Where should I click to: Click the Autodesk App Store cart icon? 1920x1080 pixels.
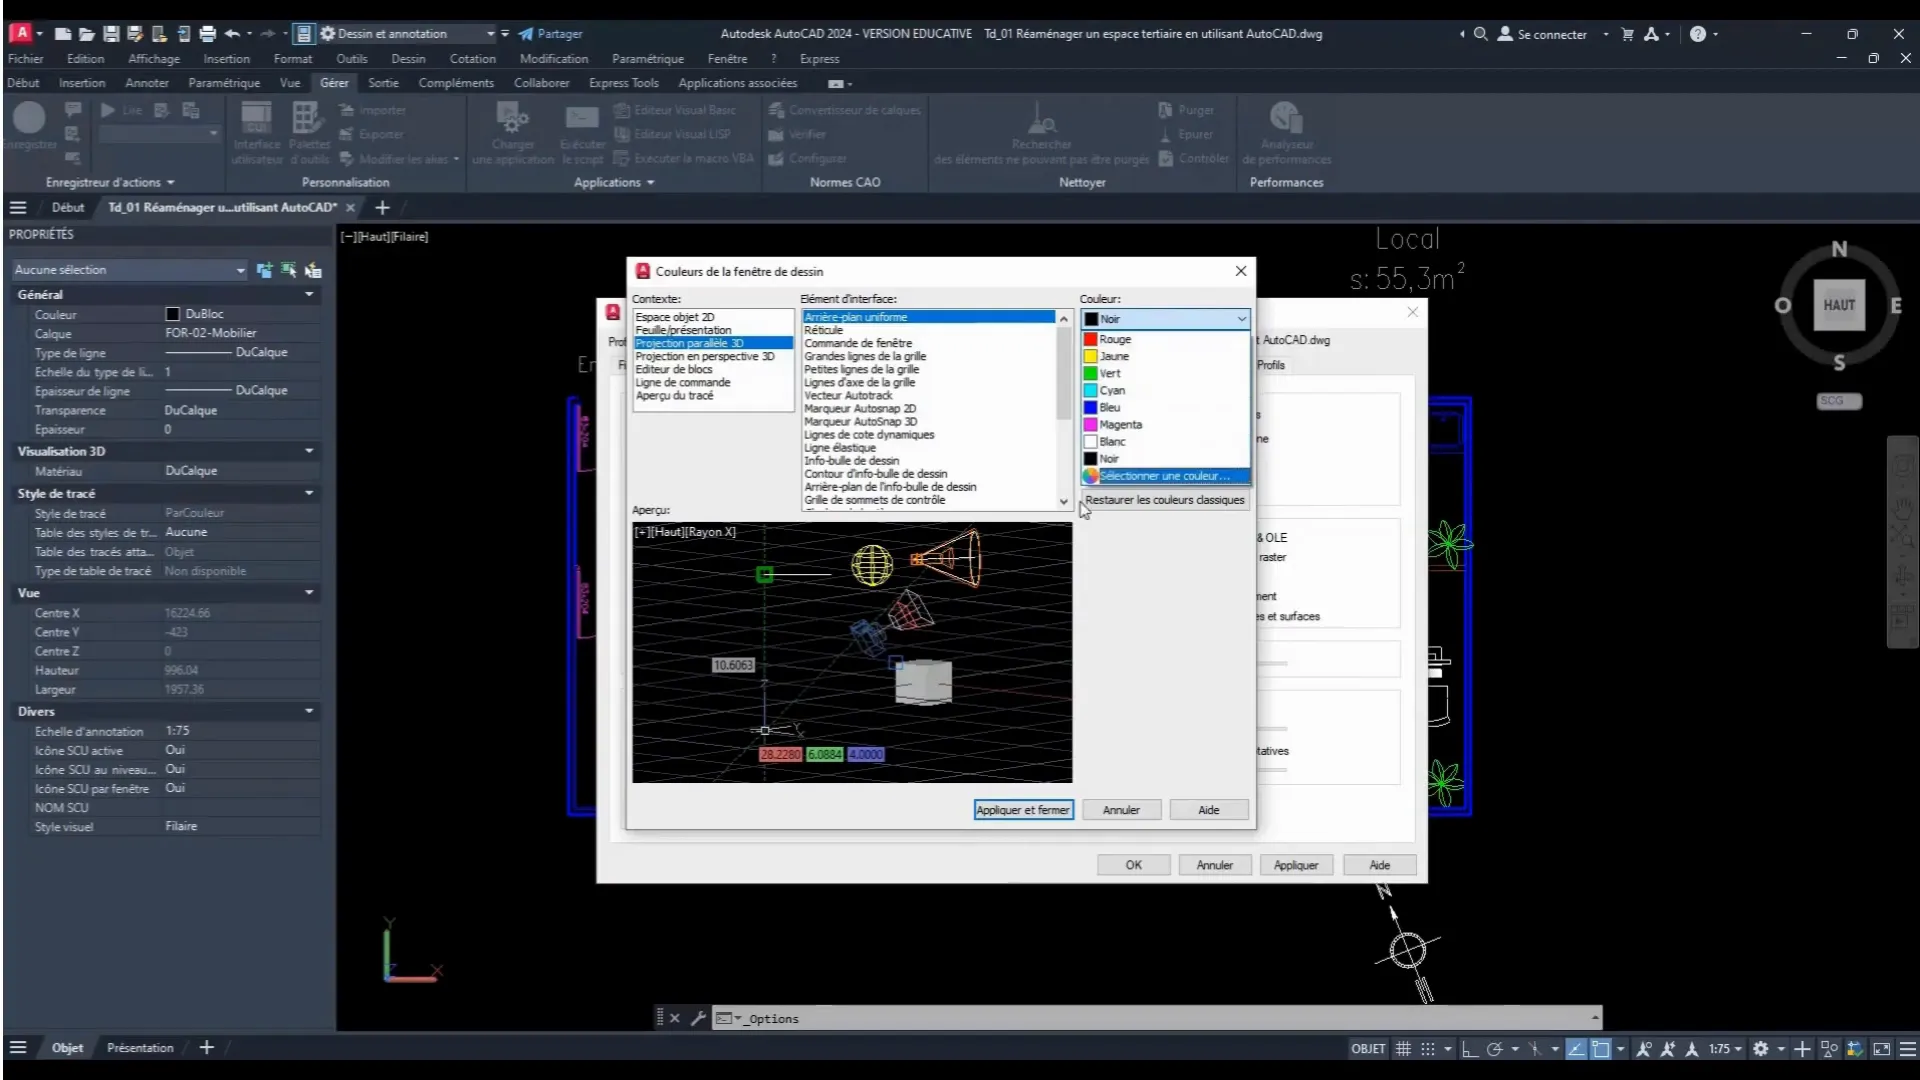click(x=1627, y=34)
